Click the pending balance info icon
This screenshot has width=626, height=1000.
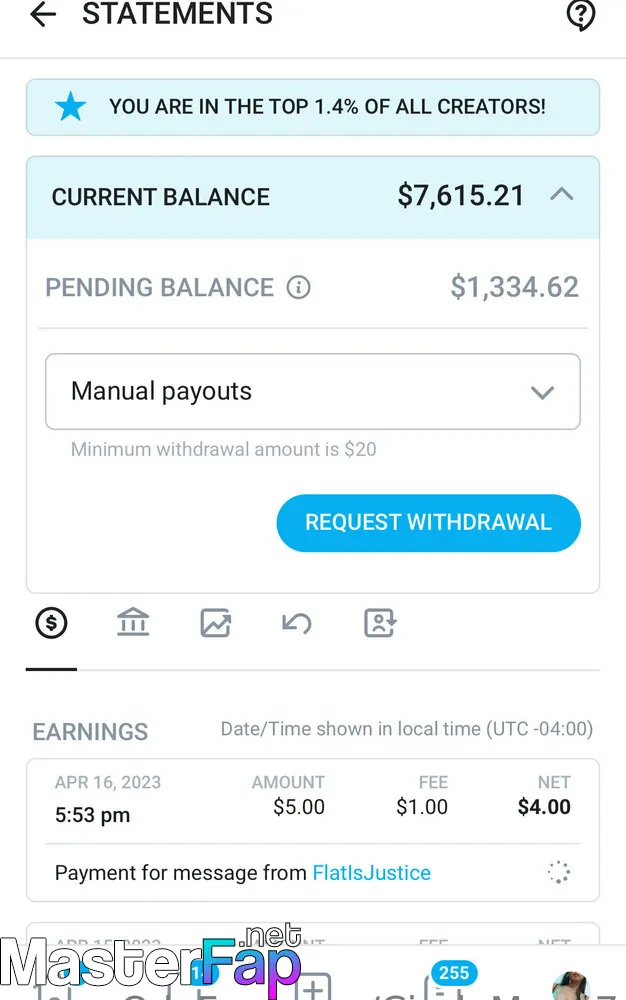coord(298,288)
